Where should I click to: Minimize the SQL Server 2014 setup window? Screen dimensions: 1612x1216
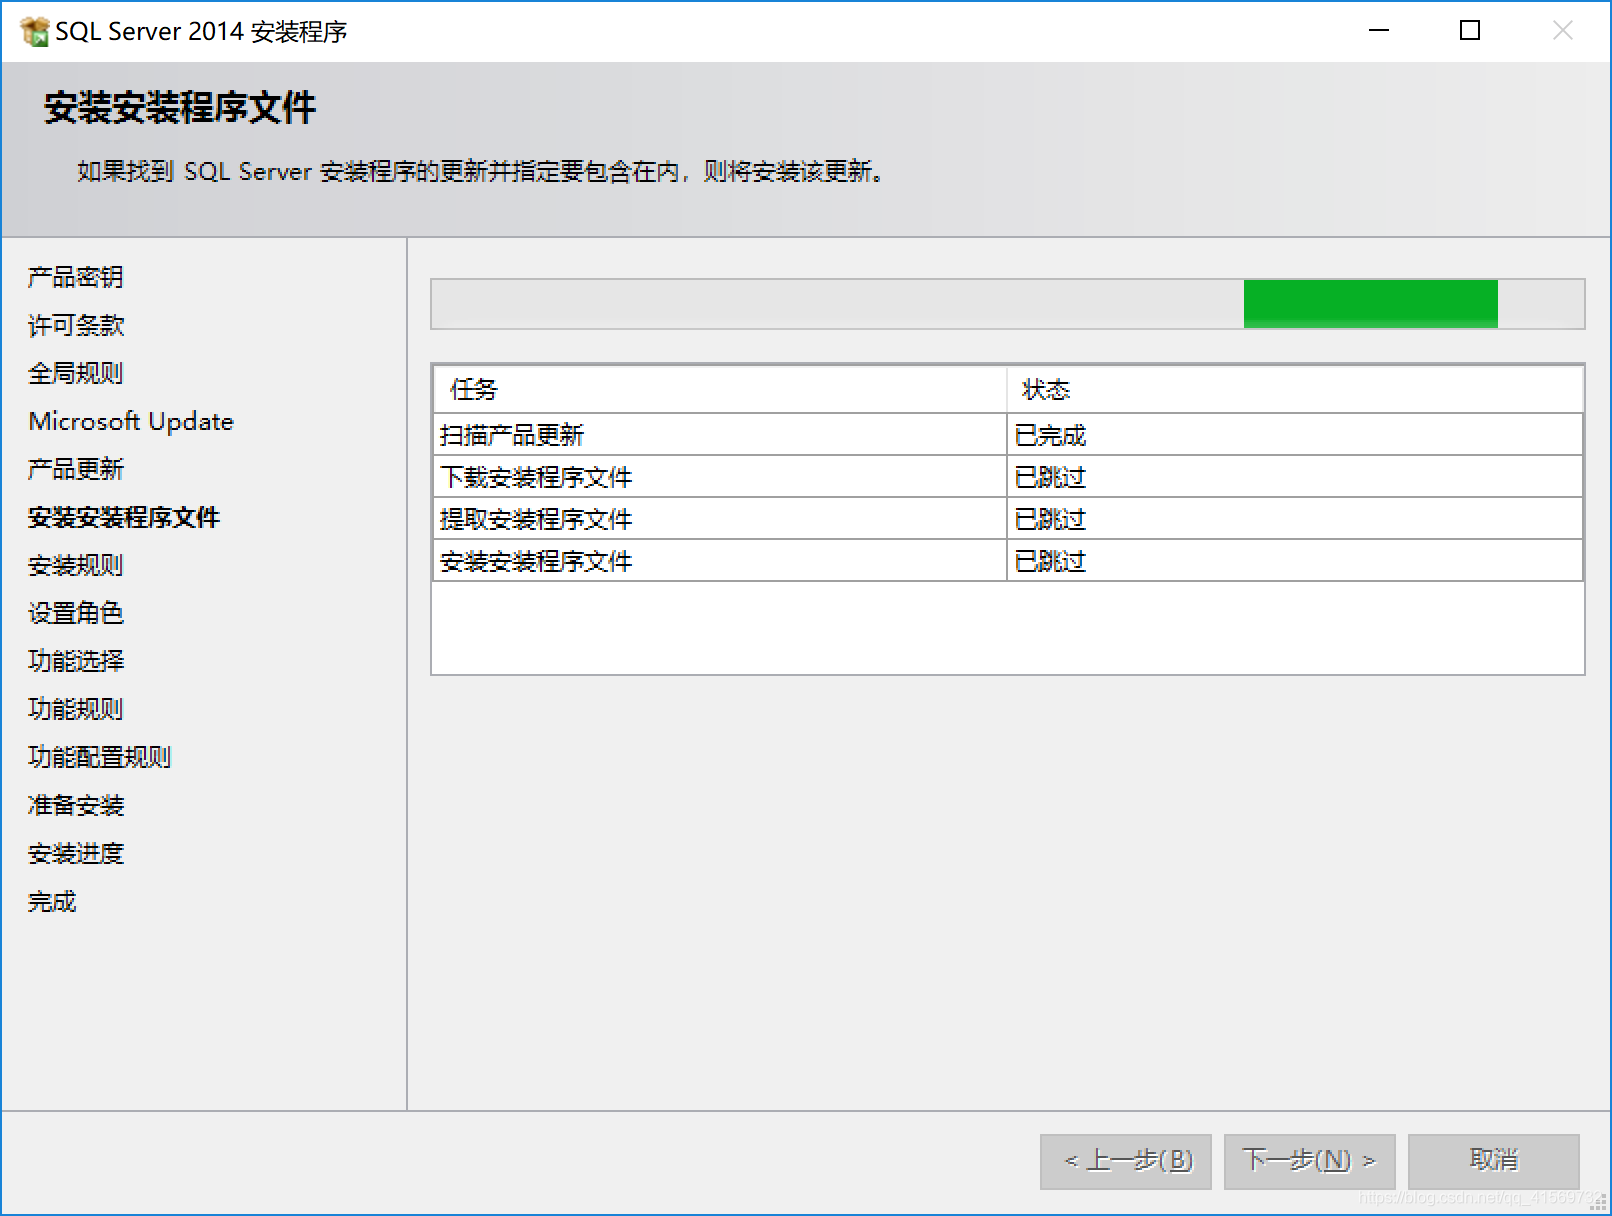pyautogui.click(x=1379, y=31)
